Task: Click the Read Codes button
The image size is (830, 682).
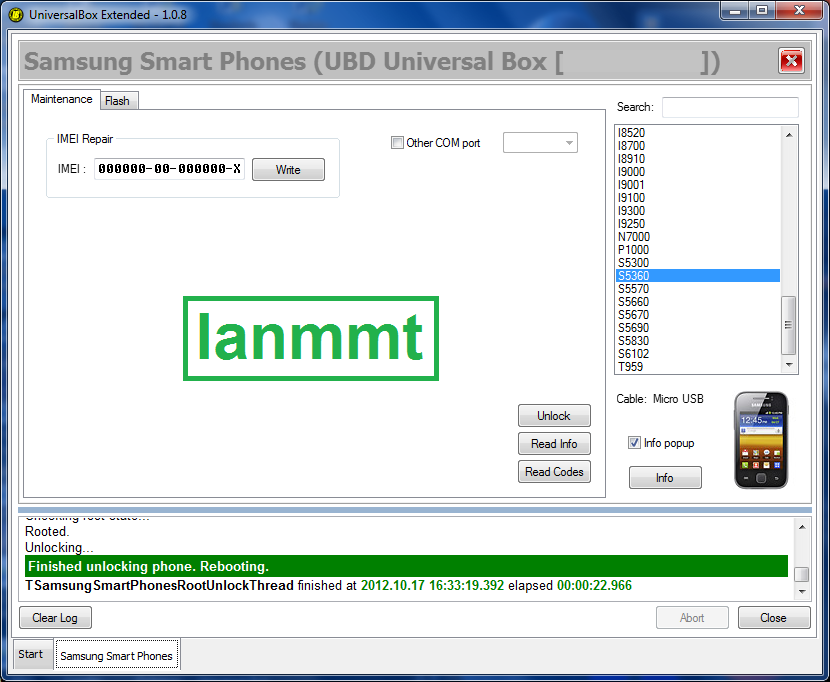Action: point(554,471)
